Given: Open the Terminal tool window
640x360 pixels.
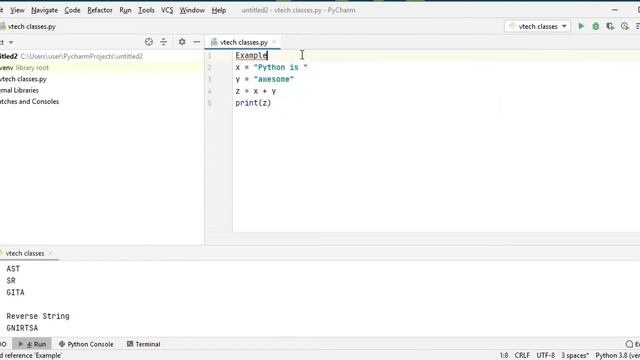Looking at the screenshot, I should click(144, 344).
